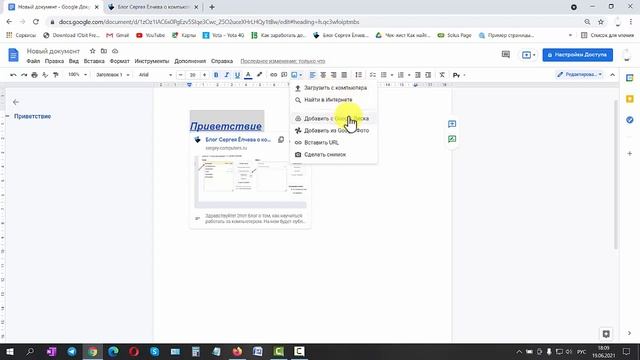Viewport: 640px width, 360px height.
Task: Open the text color picker (A)
Action: tap(248, 75)
